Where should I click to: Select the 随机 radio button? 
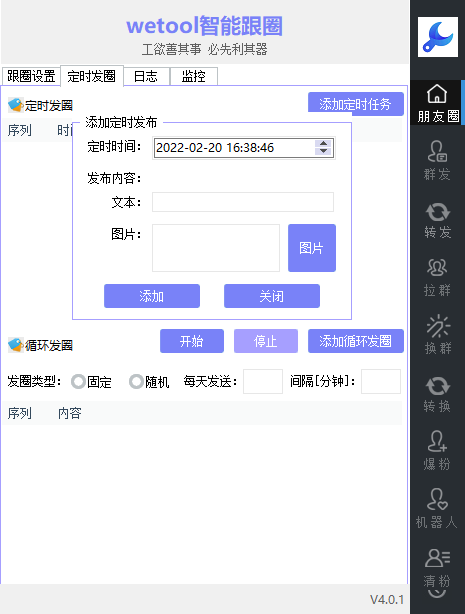pyautogui.click(x=136, y=381)
